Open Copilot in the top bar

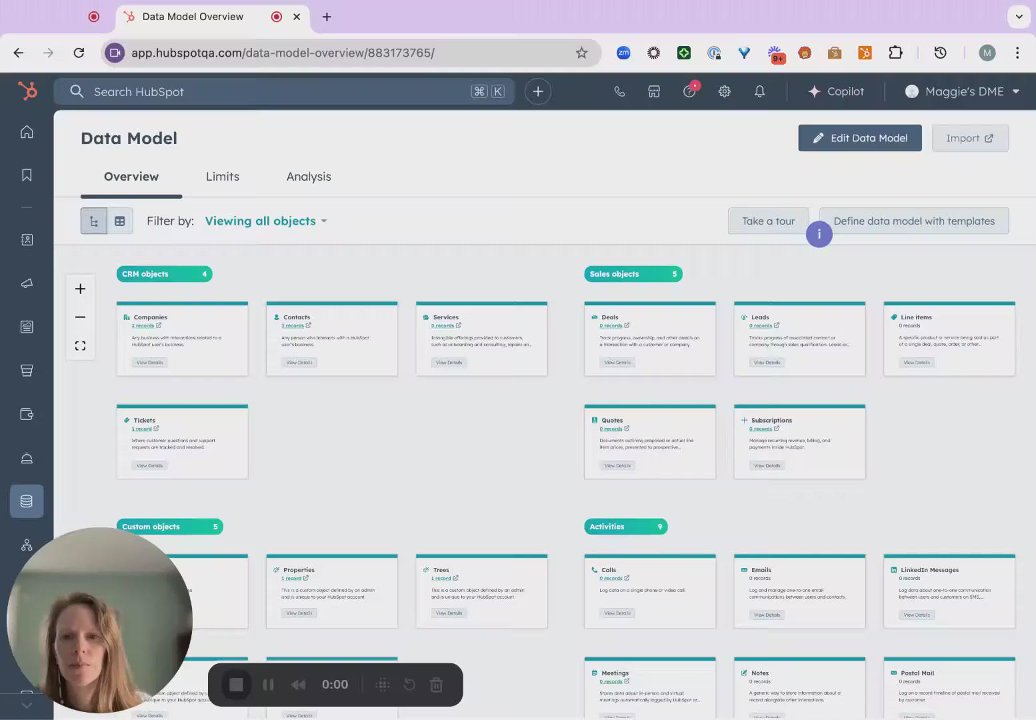[836, 92]
